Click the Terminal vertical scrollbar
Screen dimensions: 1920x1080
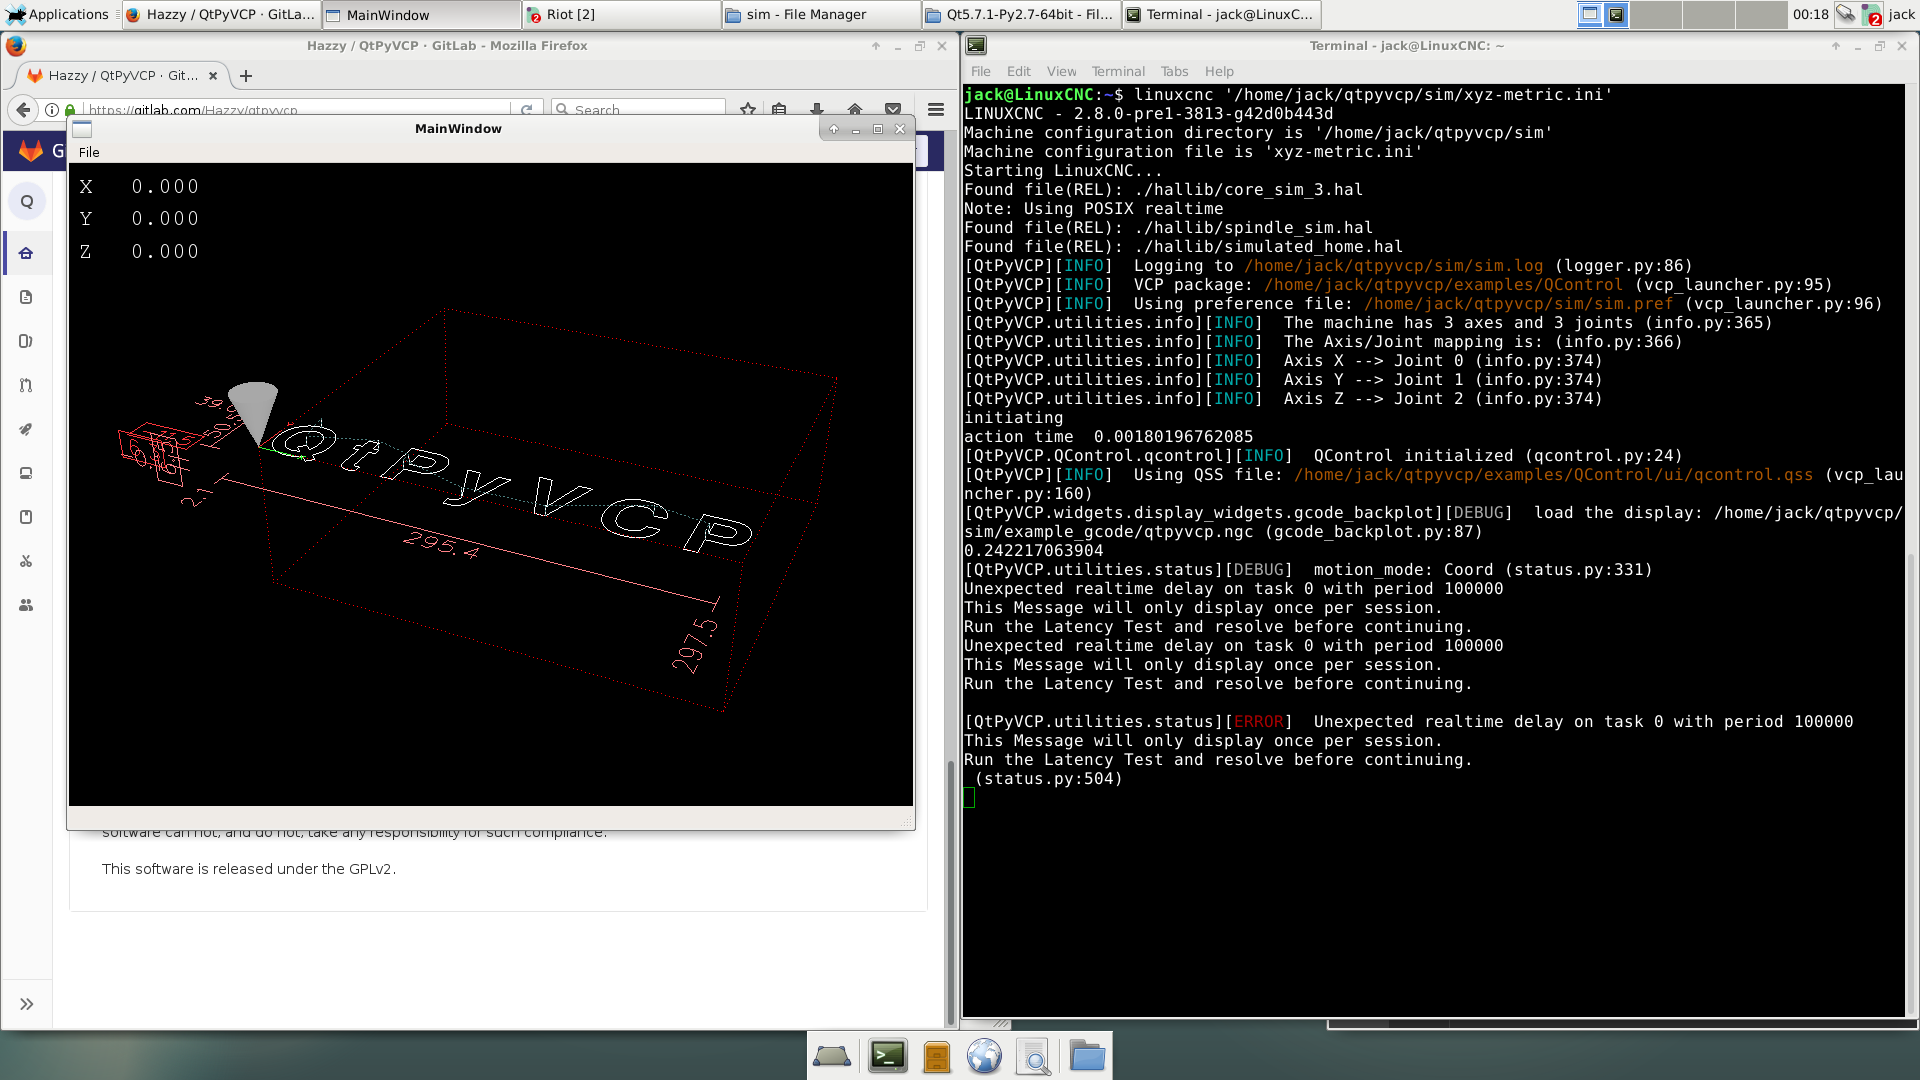point(1912,783)
